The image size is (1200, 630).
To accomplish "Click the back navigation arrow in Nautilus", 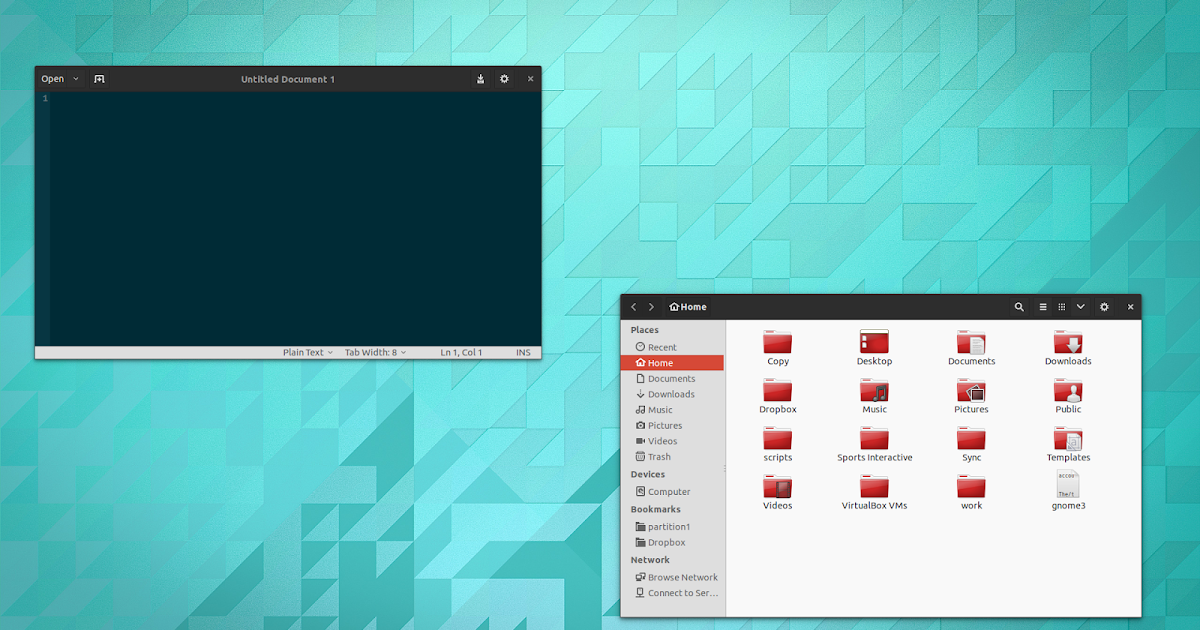I will click(633, 307).
